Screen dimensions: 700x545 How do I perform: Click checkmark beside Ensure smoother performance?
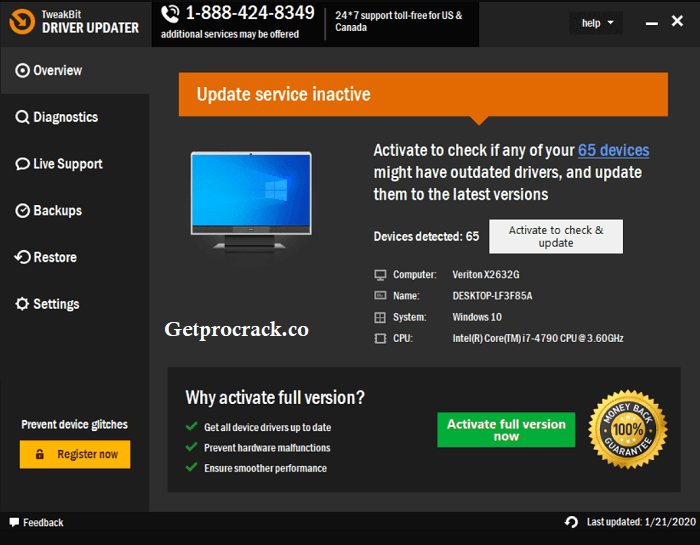(x=192, y=467)
